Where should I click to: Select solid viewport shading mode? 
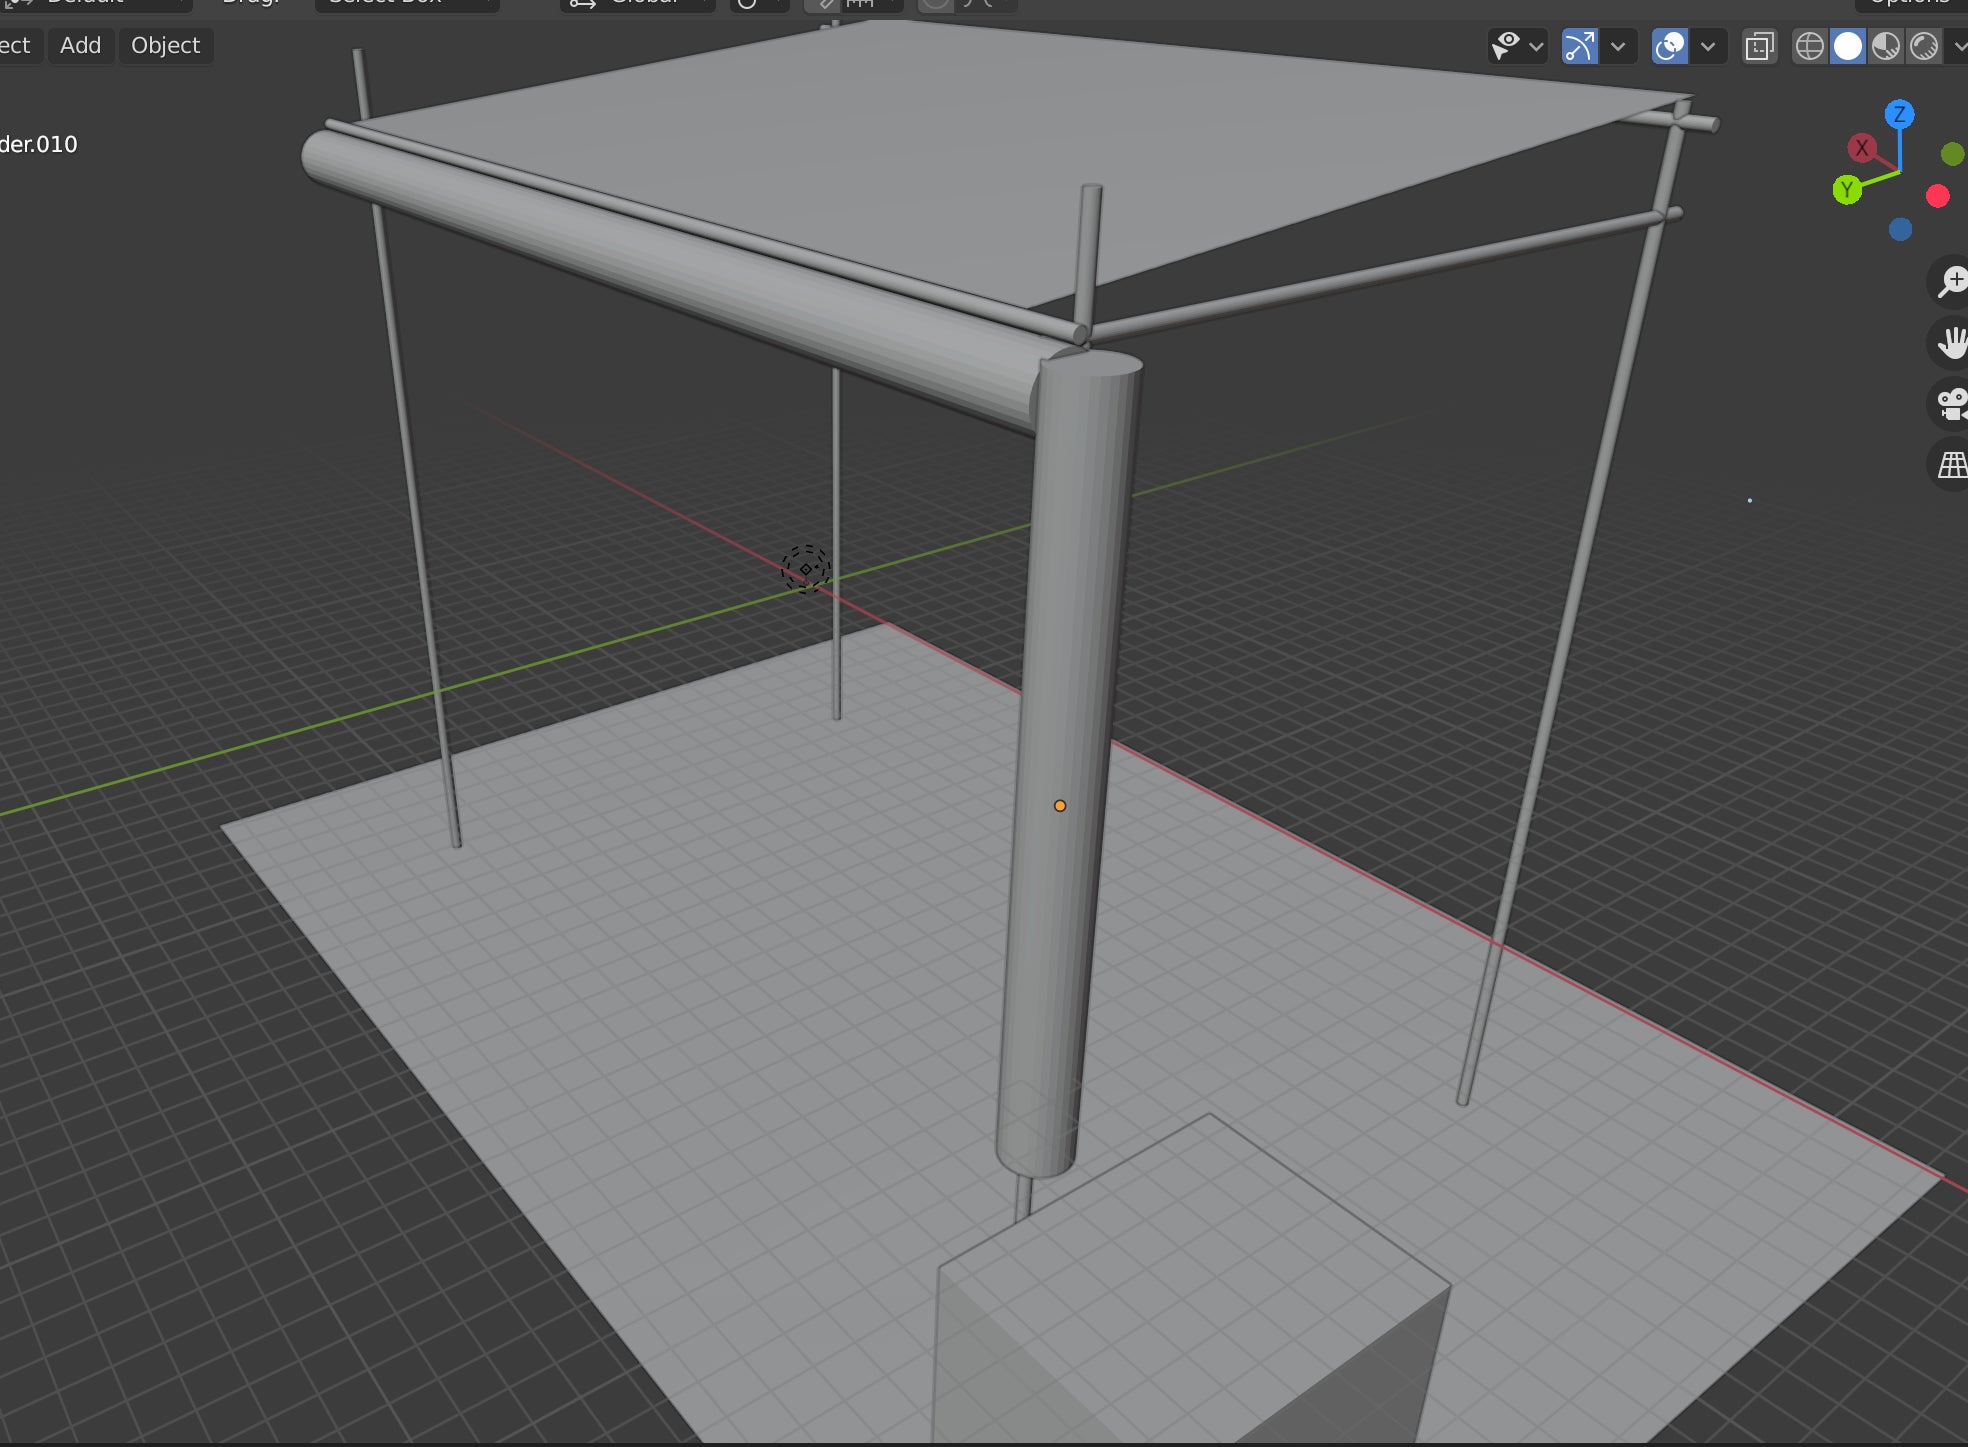1847,46
